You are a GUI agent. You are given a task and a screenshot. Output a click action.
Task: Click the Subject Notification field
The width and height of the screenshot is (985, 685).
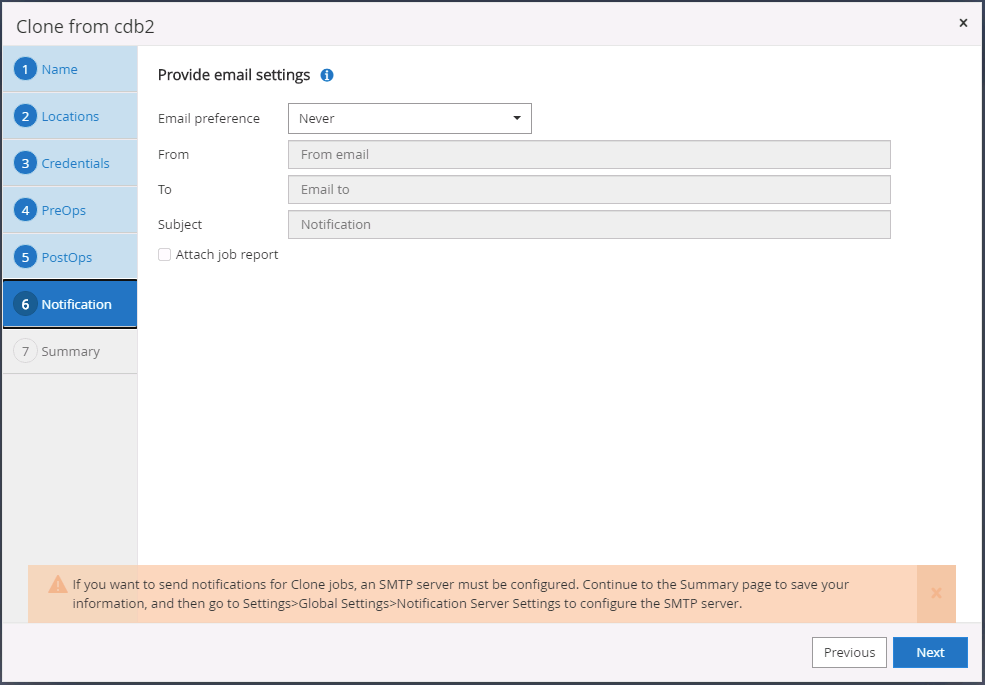pyautogui.click(x=588, y=224)
